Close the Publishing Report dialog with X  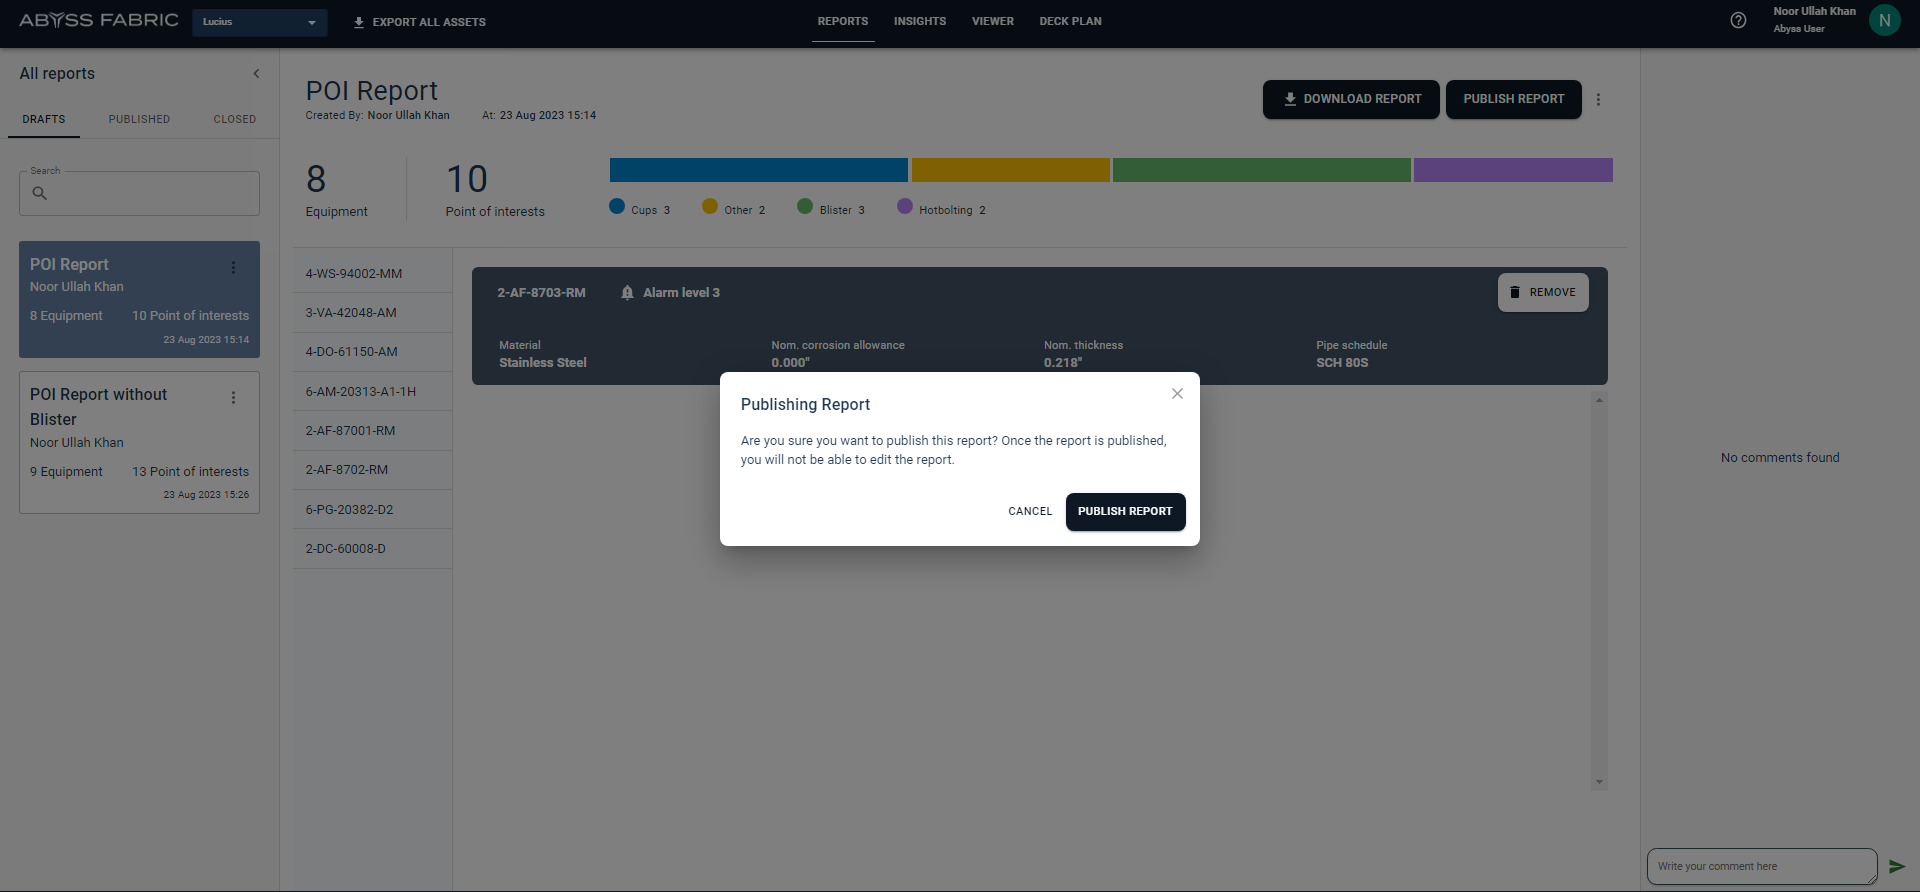click(x=1177, y=394)
